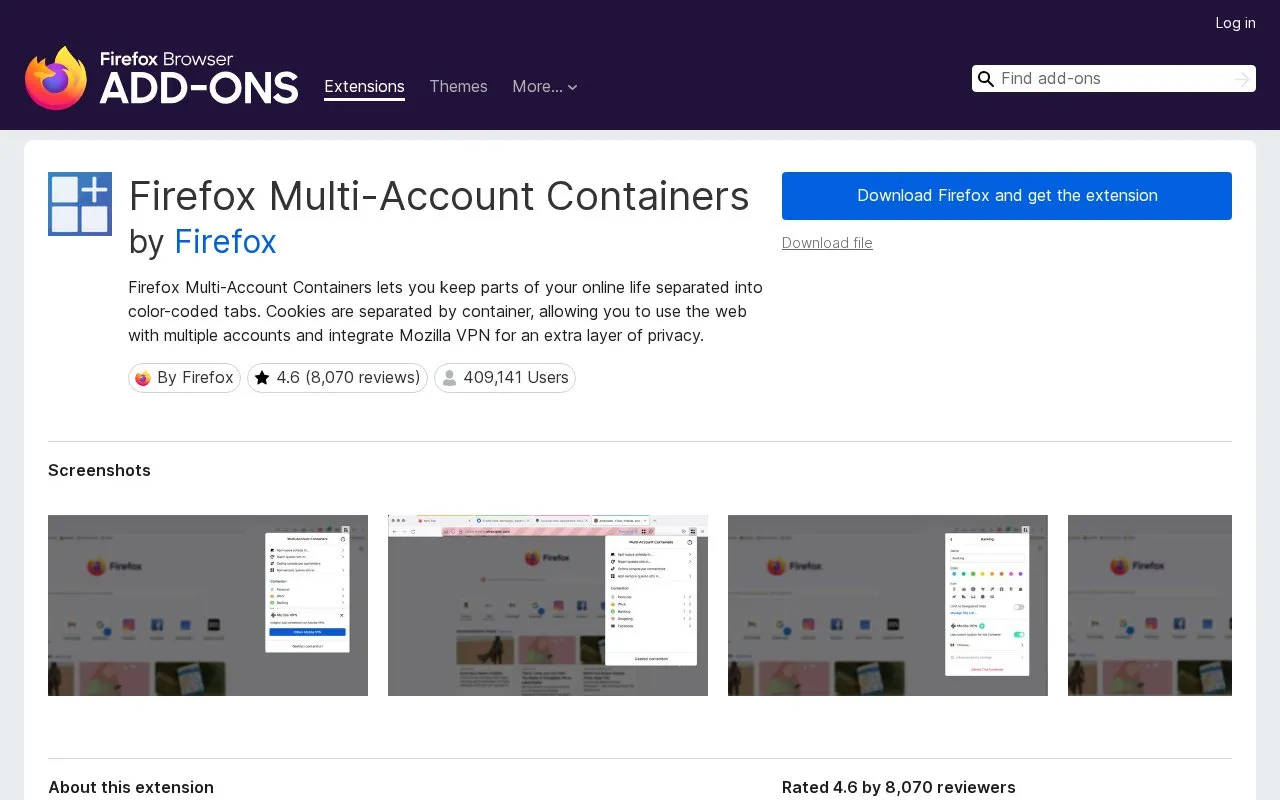Click the extension description paragraph
Viewport: 1280px width, 800px height.
coord(445,311)
